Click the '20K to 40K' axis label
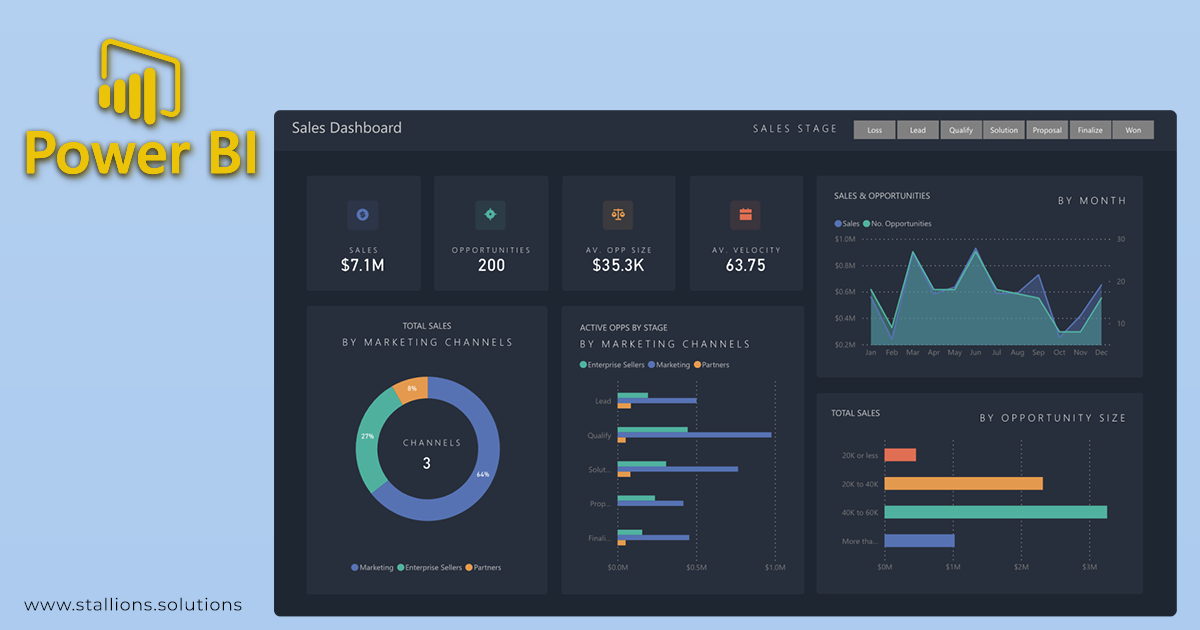Screen dimensions: 1200x630 pyautogui.click(x=860, y=484)
